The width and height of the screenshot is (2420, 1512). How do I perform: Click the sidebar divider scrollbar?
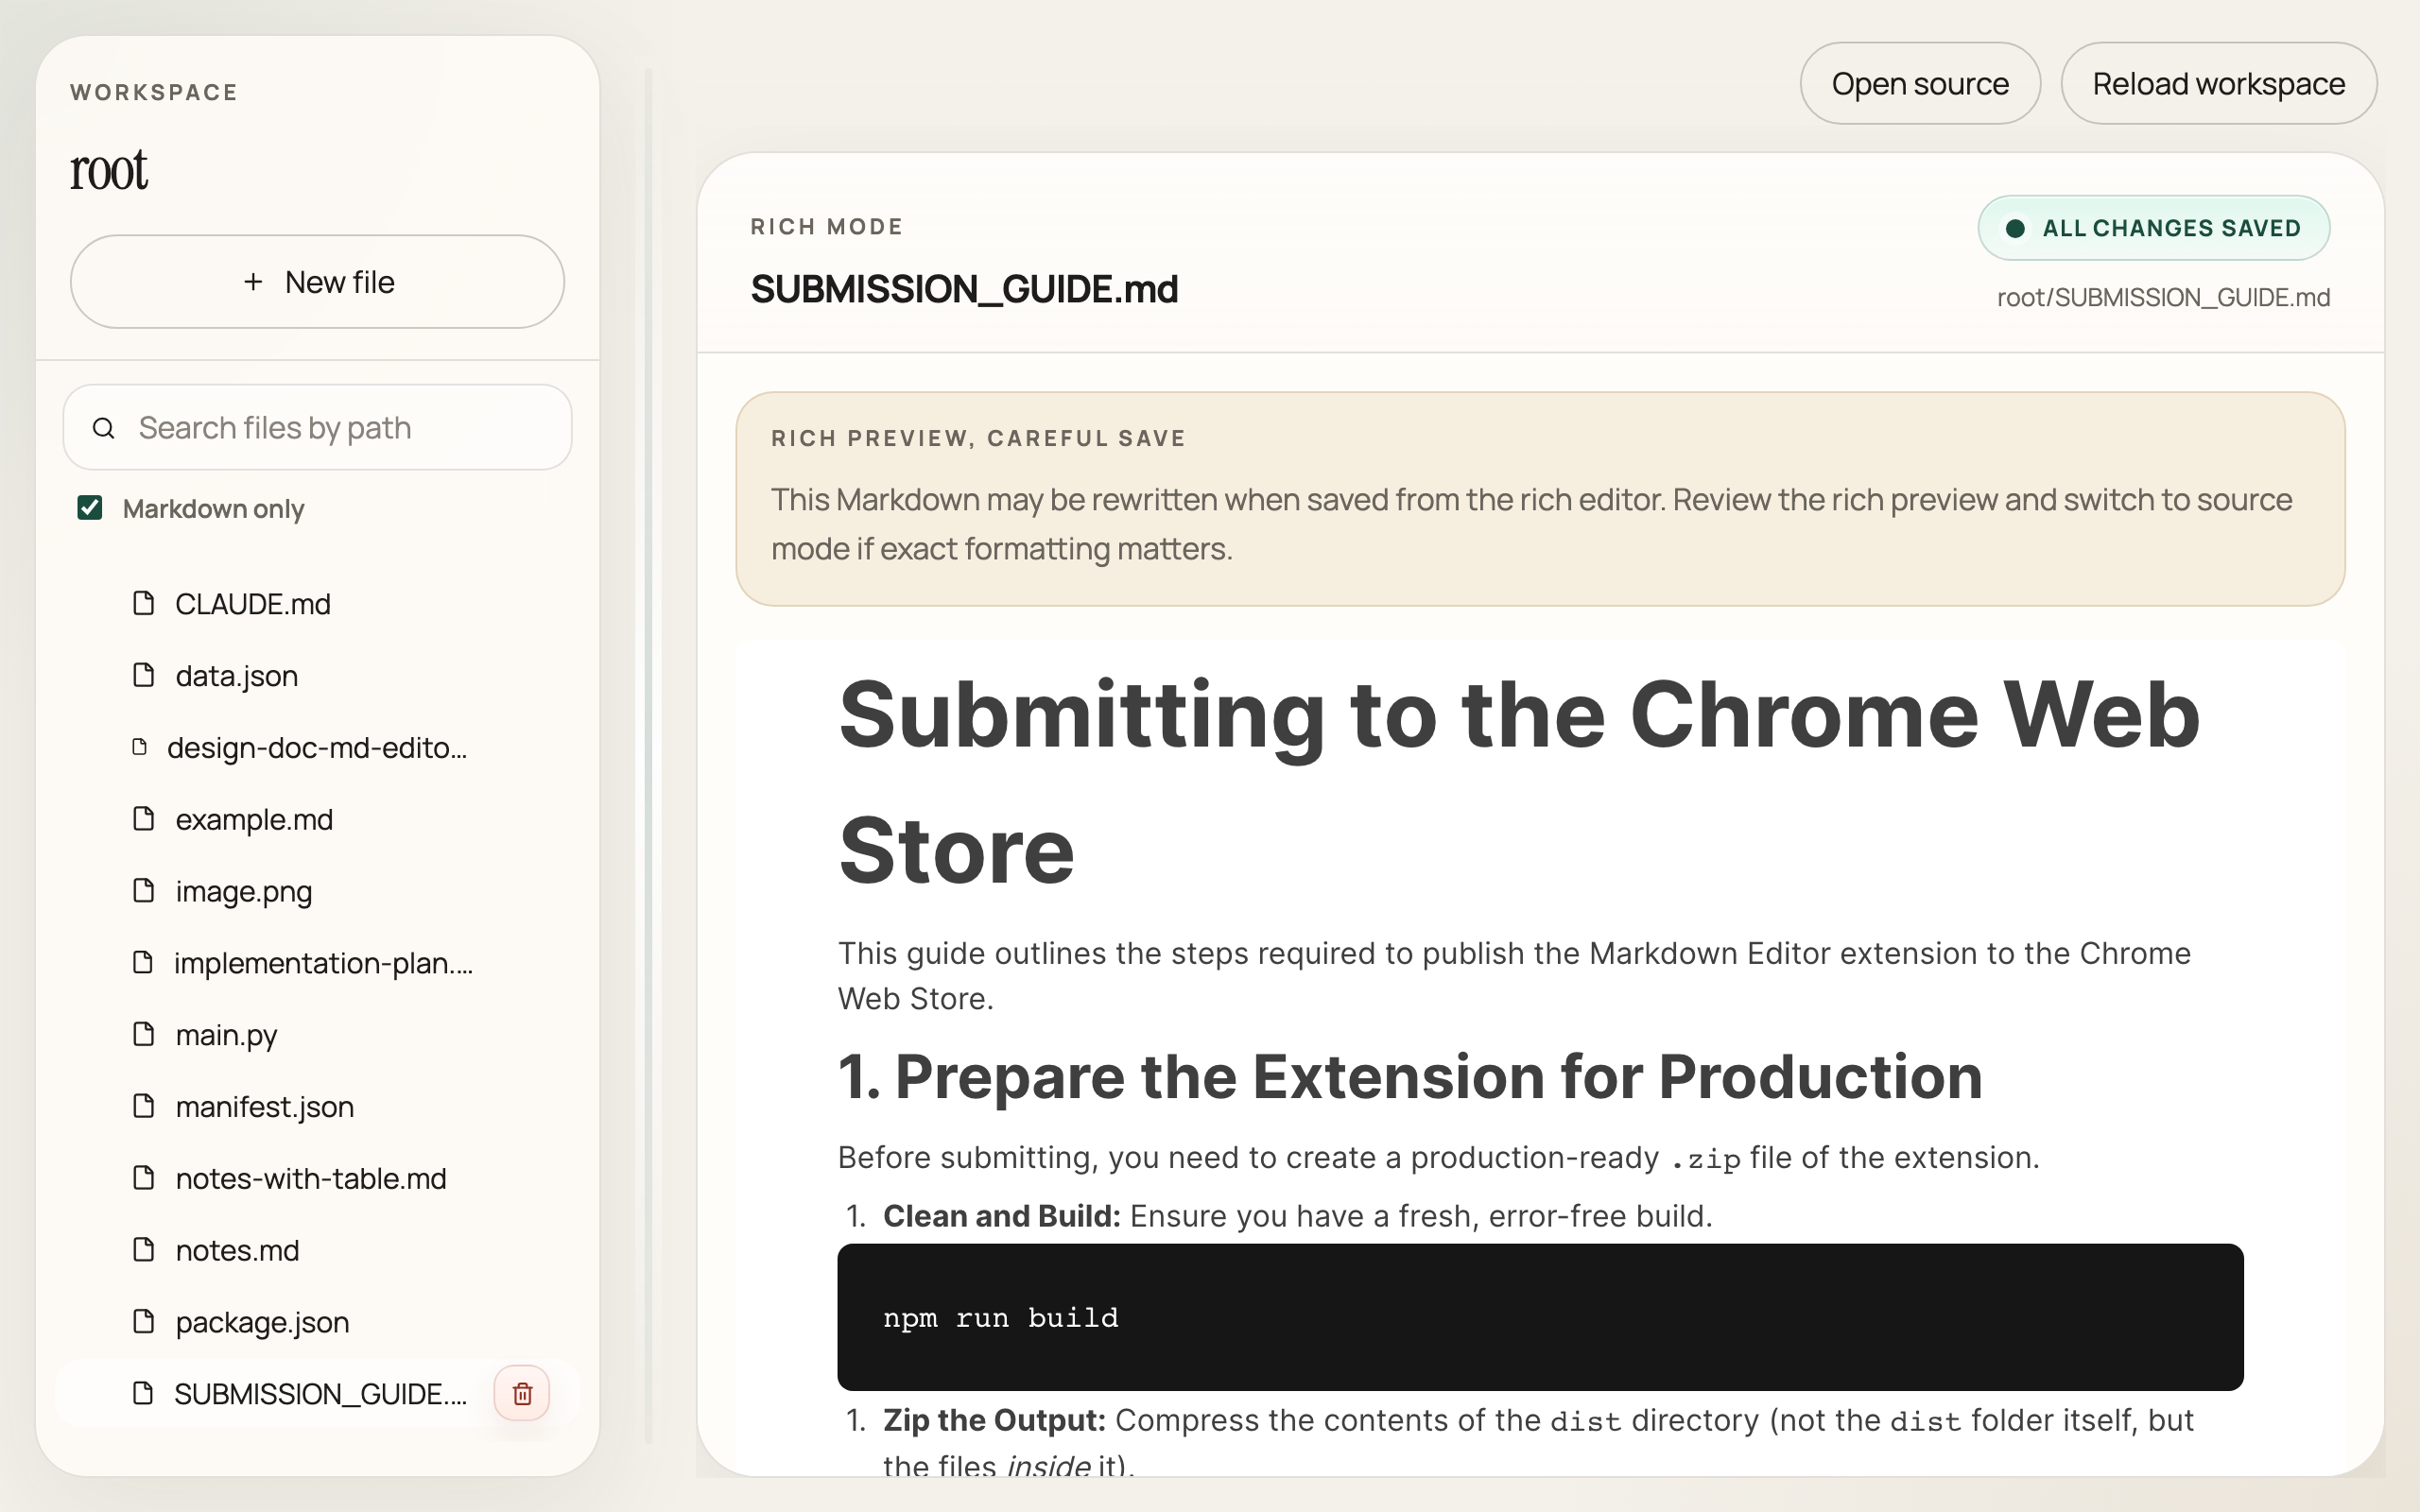tap(648, 756)
